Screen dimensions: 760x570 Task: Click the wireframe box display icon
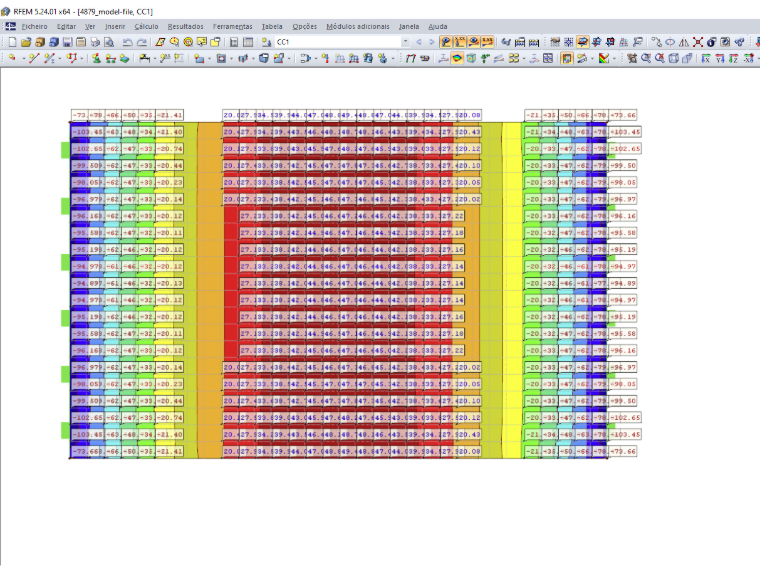click(674, 58)
